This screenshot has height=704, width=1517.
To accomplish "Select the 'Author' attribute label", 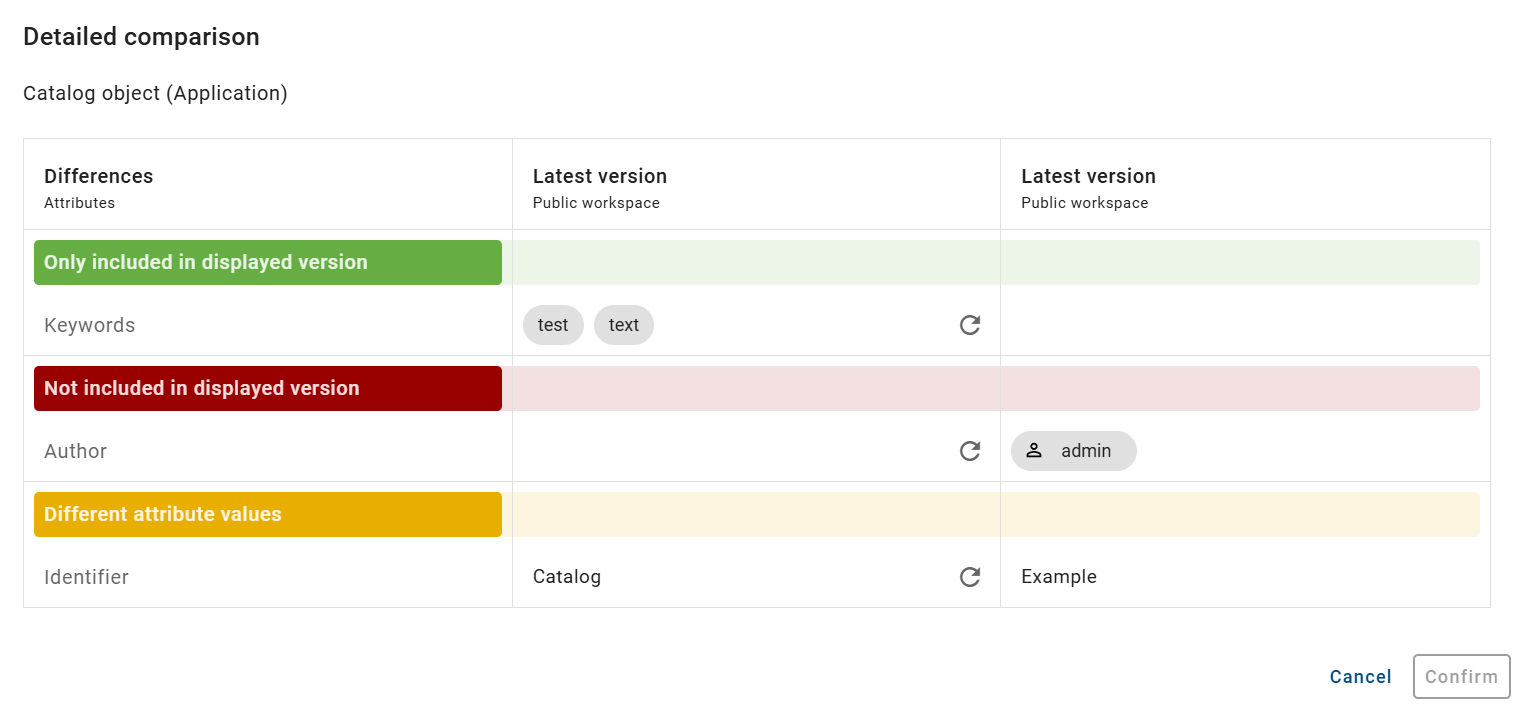I will pos(75,451).
